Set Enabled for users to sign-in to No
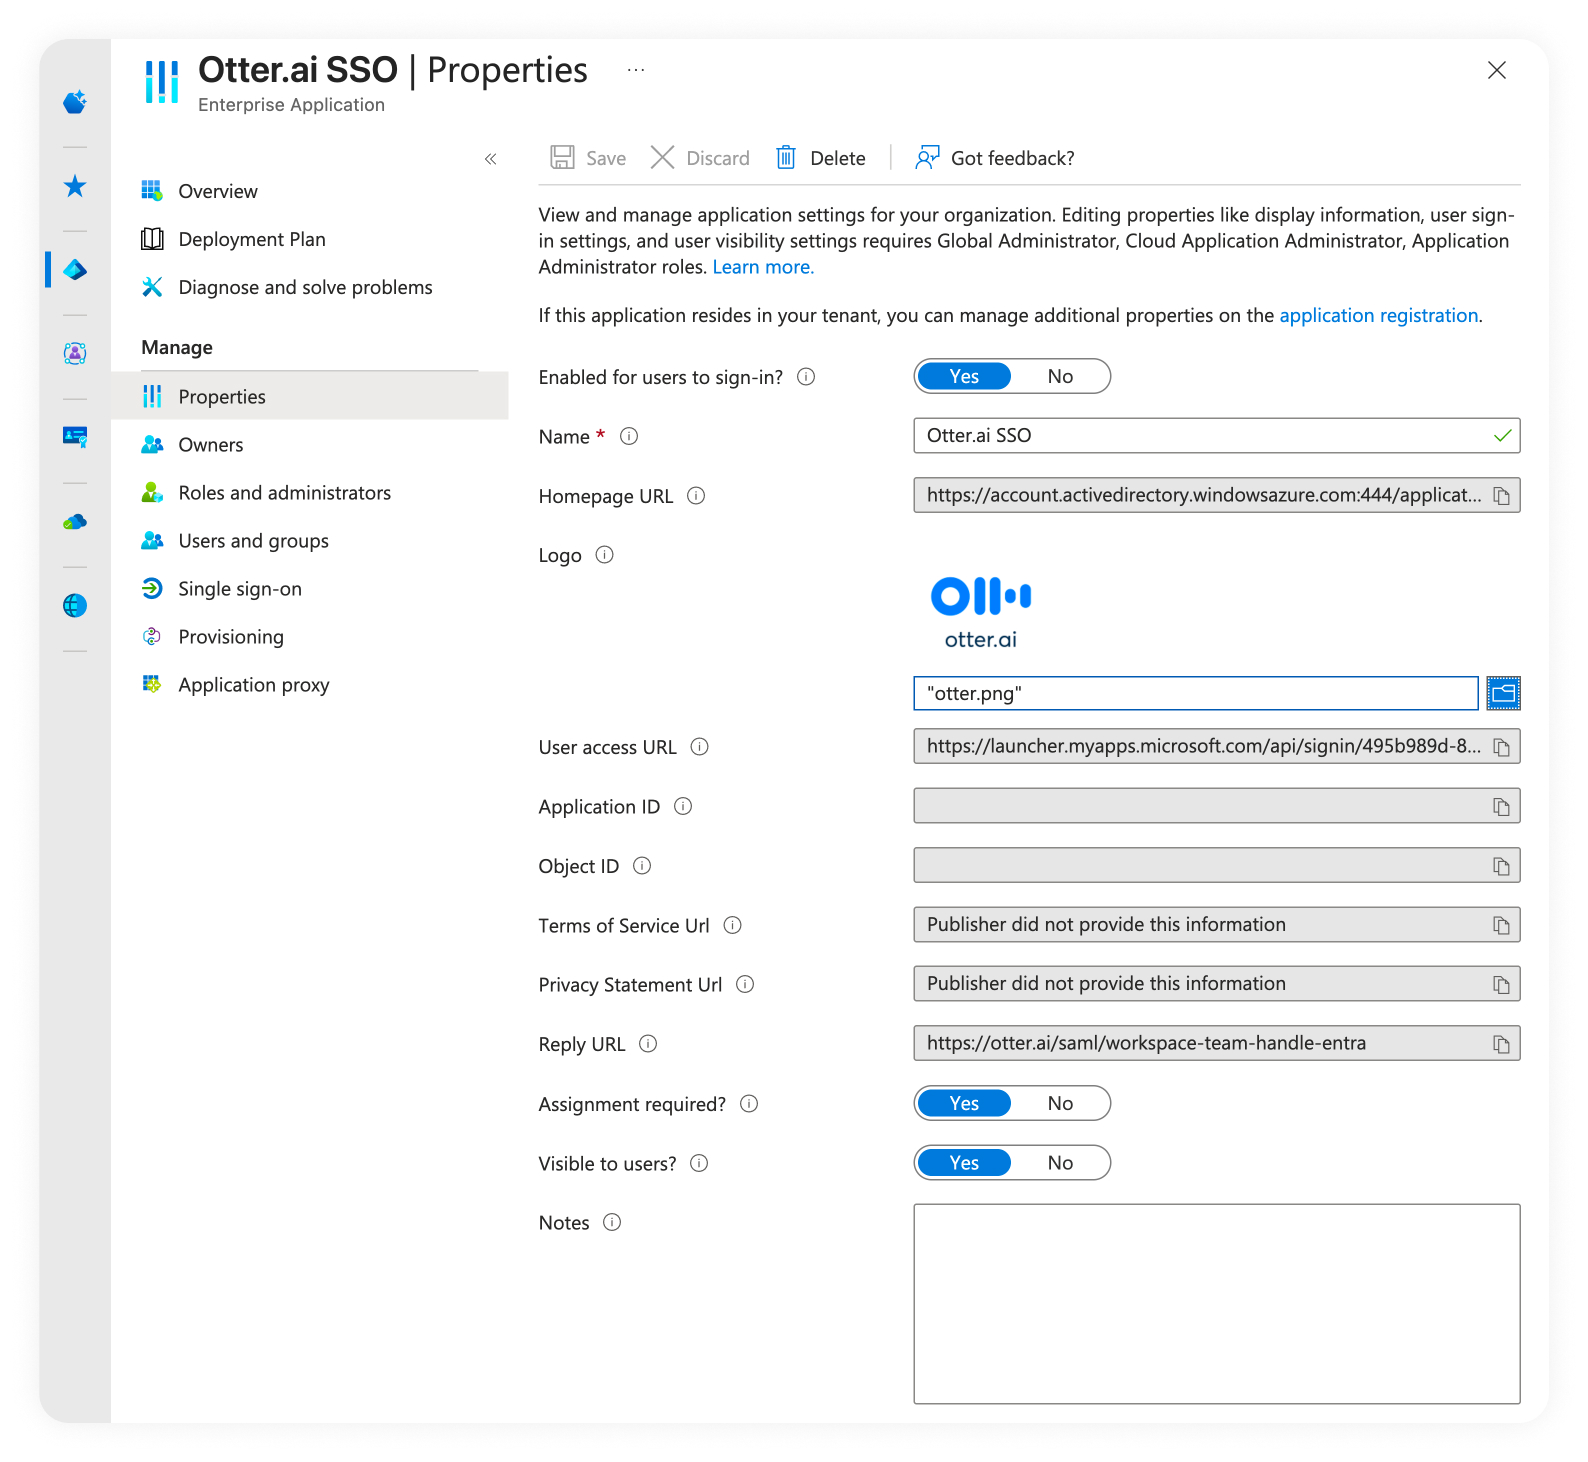The image size is (1588, 1462). pyautogui.click(x=1060, y=377)
